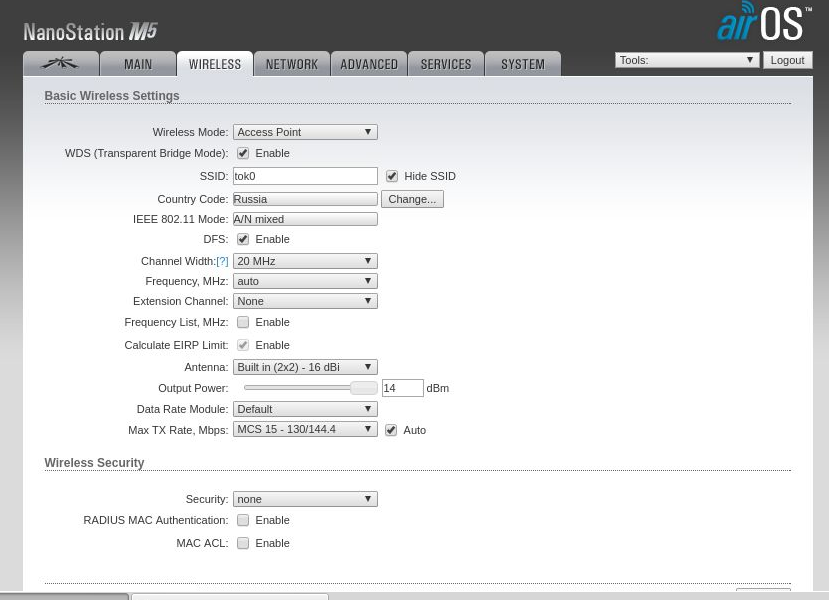
Task: Open the Channel Width dropdown
Action: [x=305, y=261]
